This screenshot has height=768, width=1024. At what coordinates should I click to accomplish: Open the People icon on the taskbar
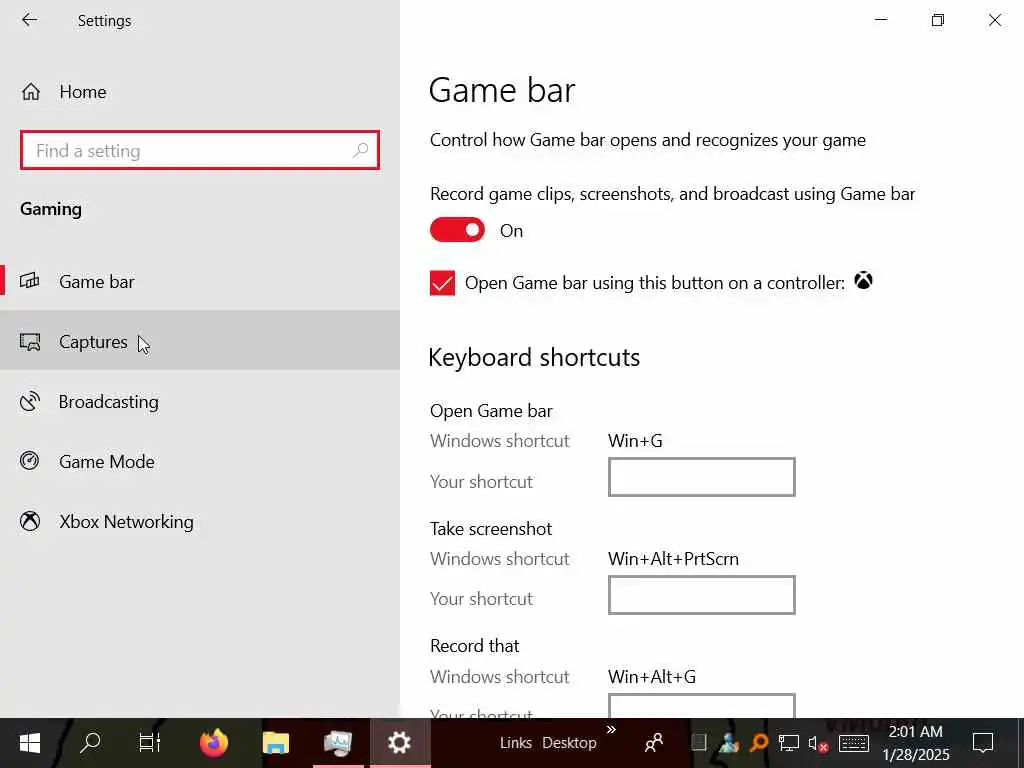point(654,743)
